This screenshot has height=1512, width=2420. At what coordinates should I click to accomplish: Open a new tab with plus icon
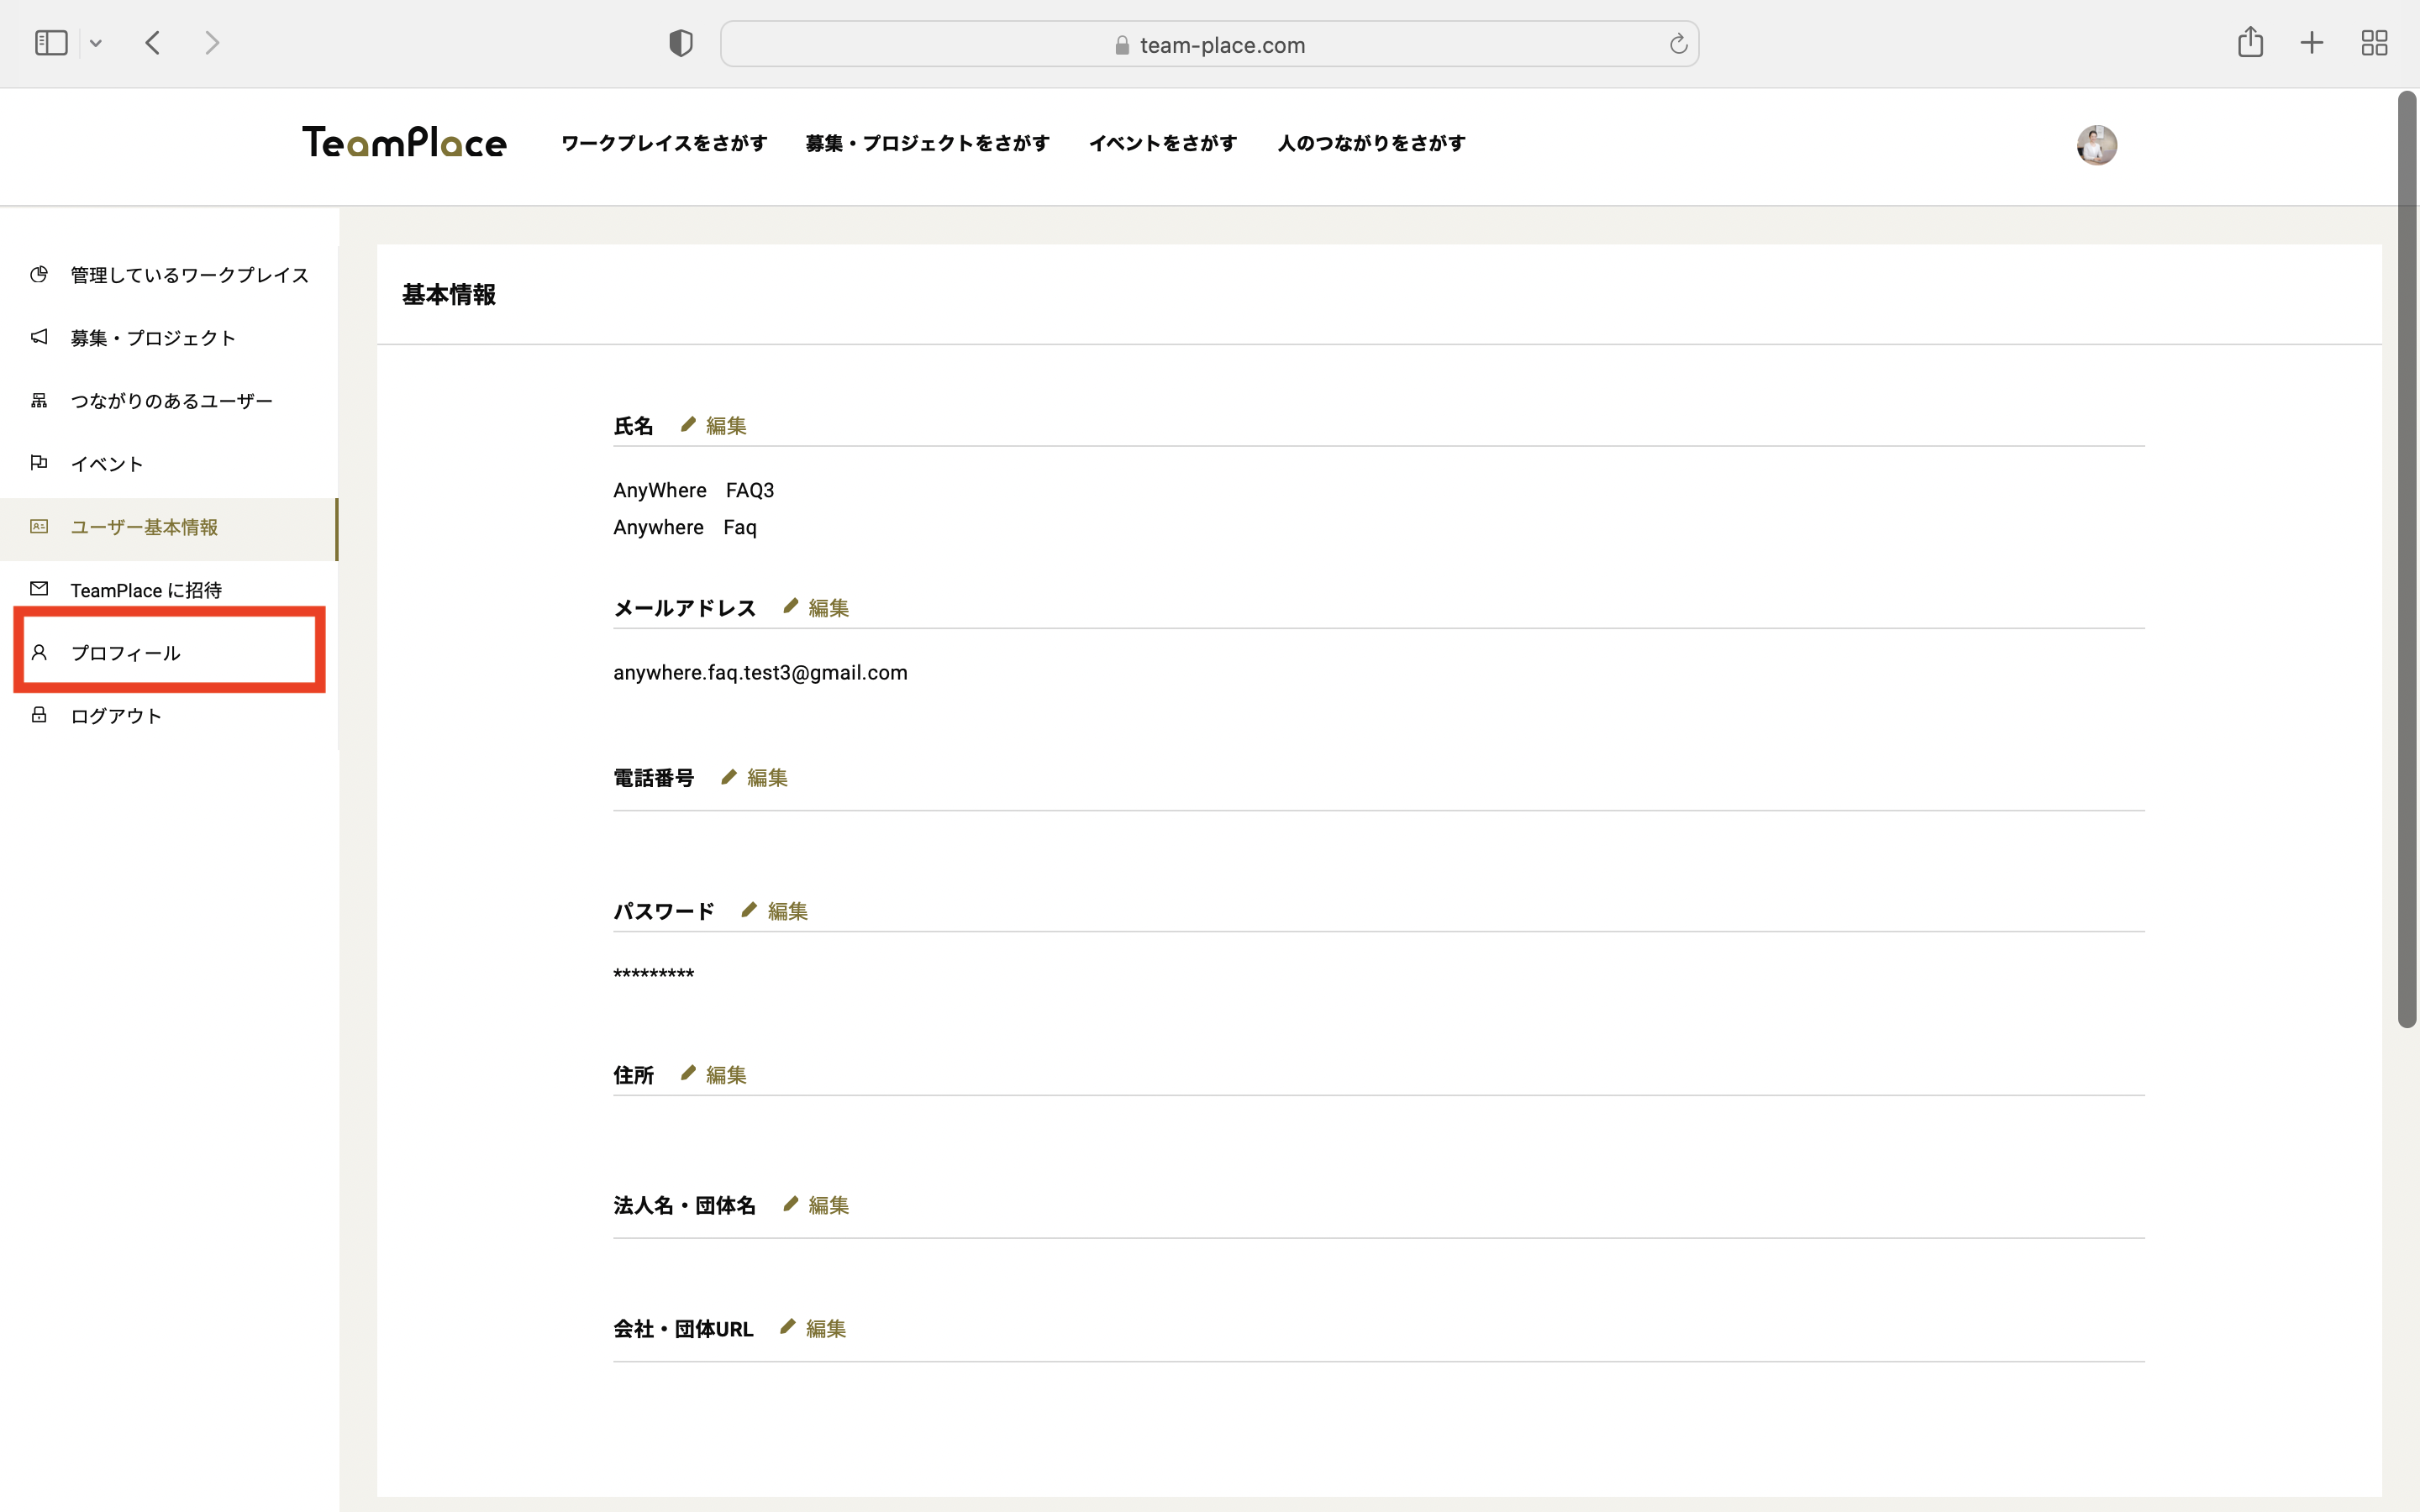[2311, 43]
